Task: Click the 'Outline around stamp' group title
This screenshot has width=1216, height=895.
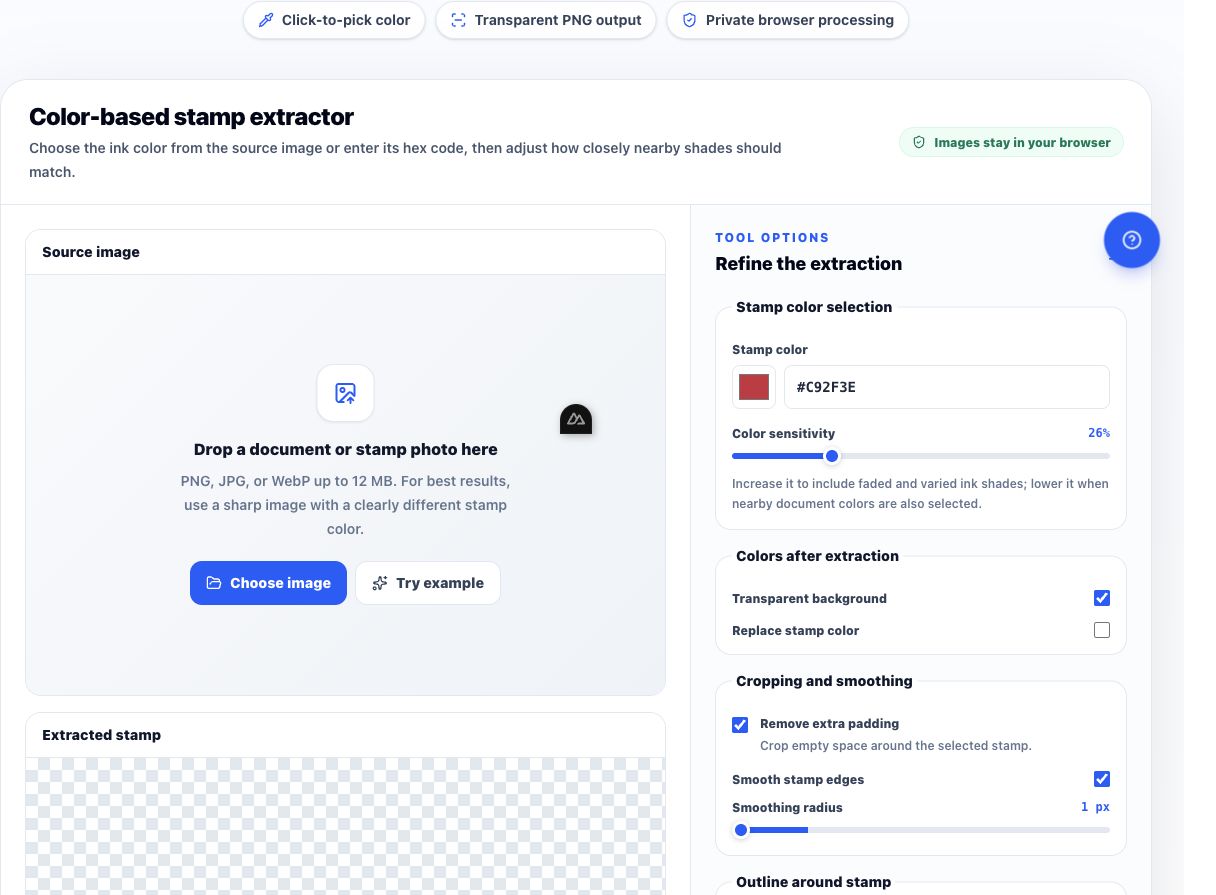Action: click(813, 882)
